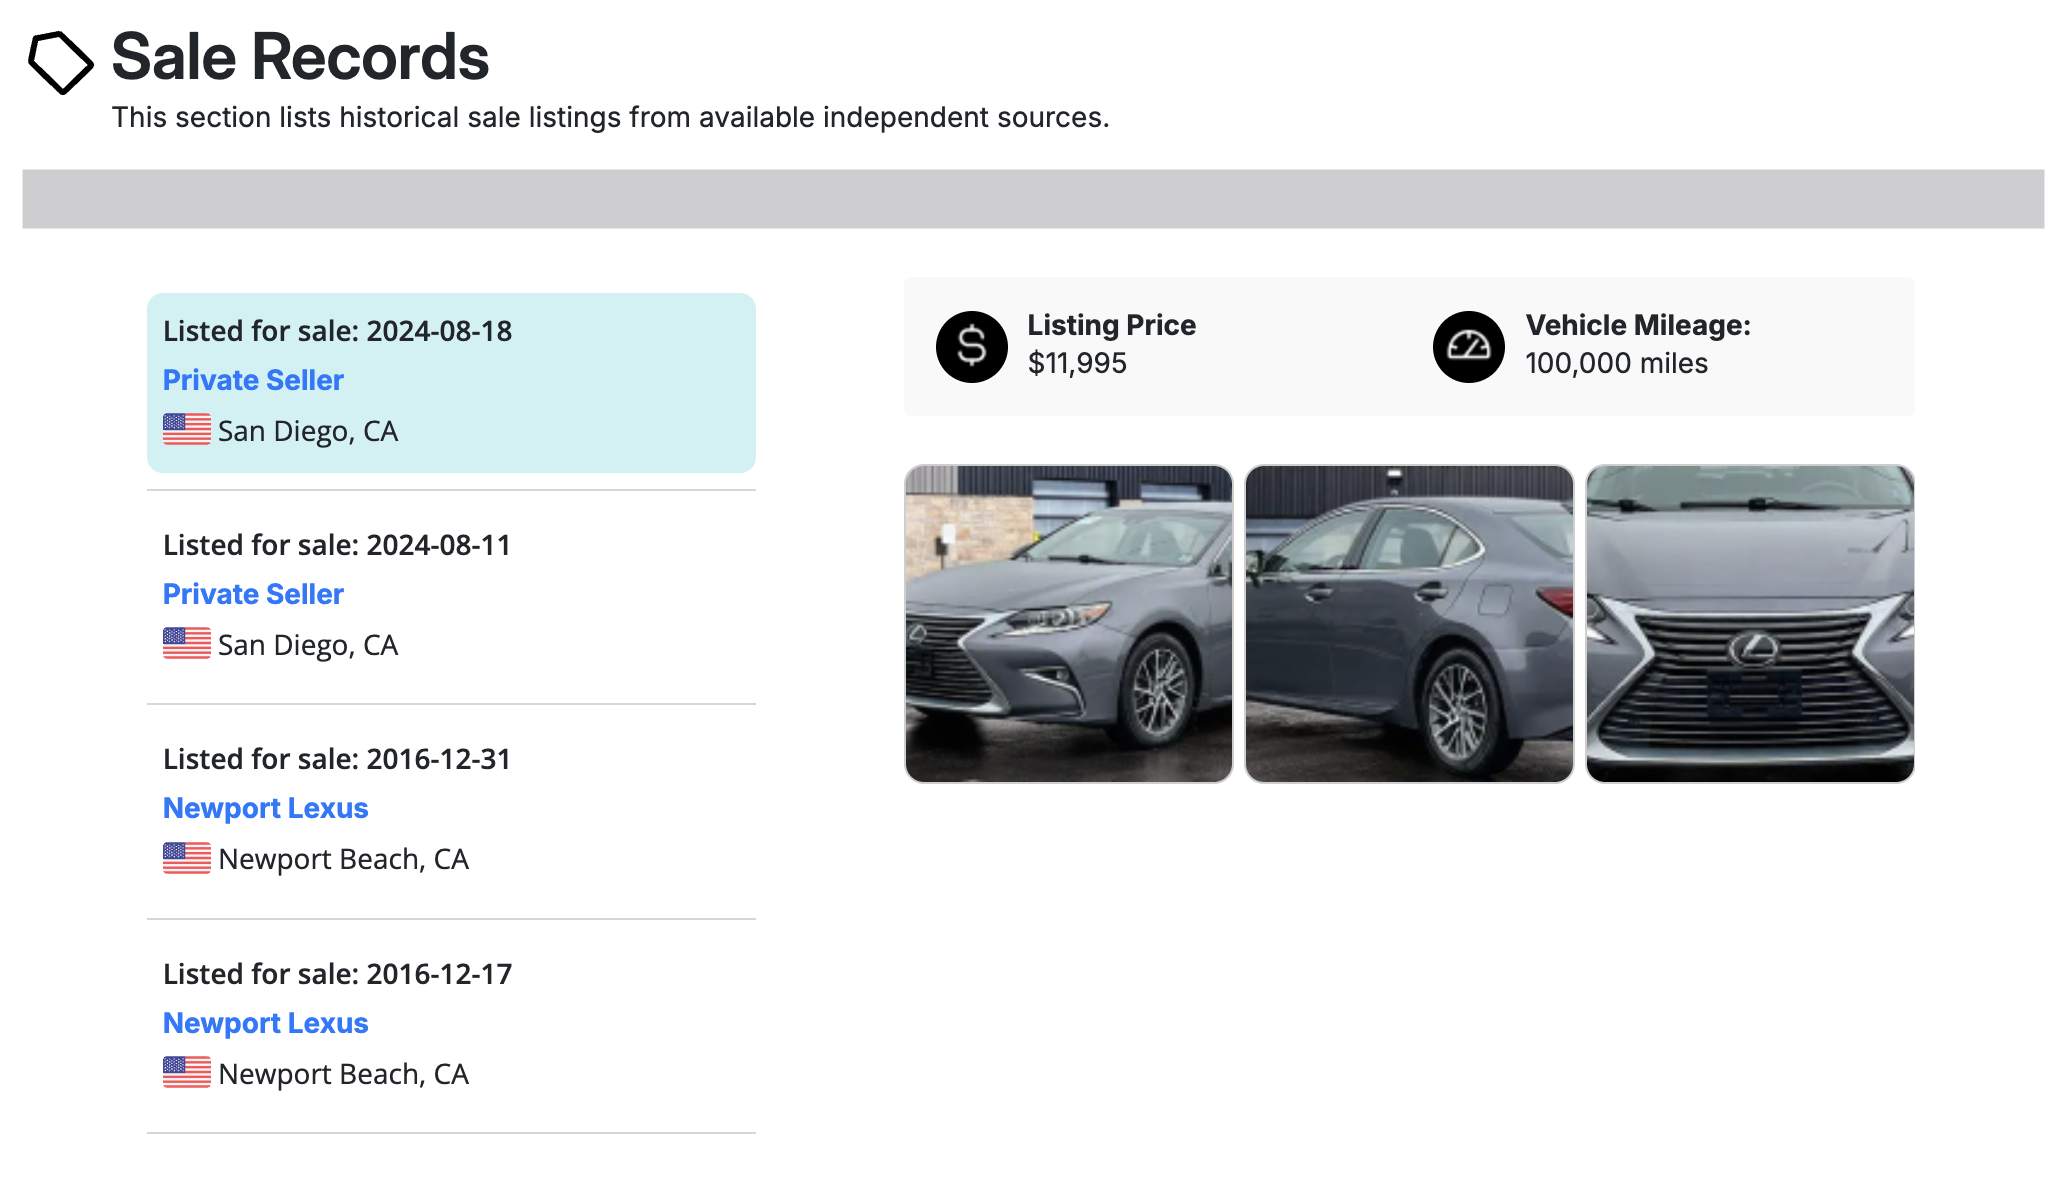Click the Sale Records heading

coord(300,57)
